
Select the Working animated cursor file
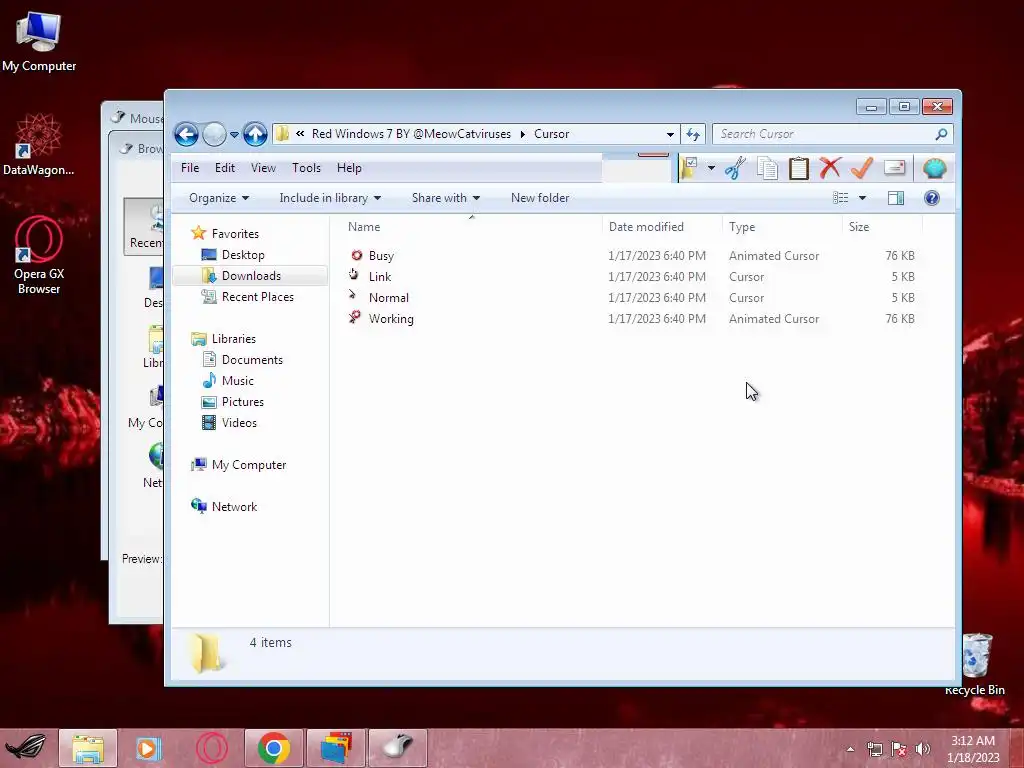tap(391, 319)
